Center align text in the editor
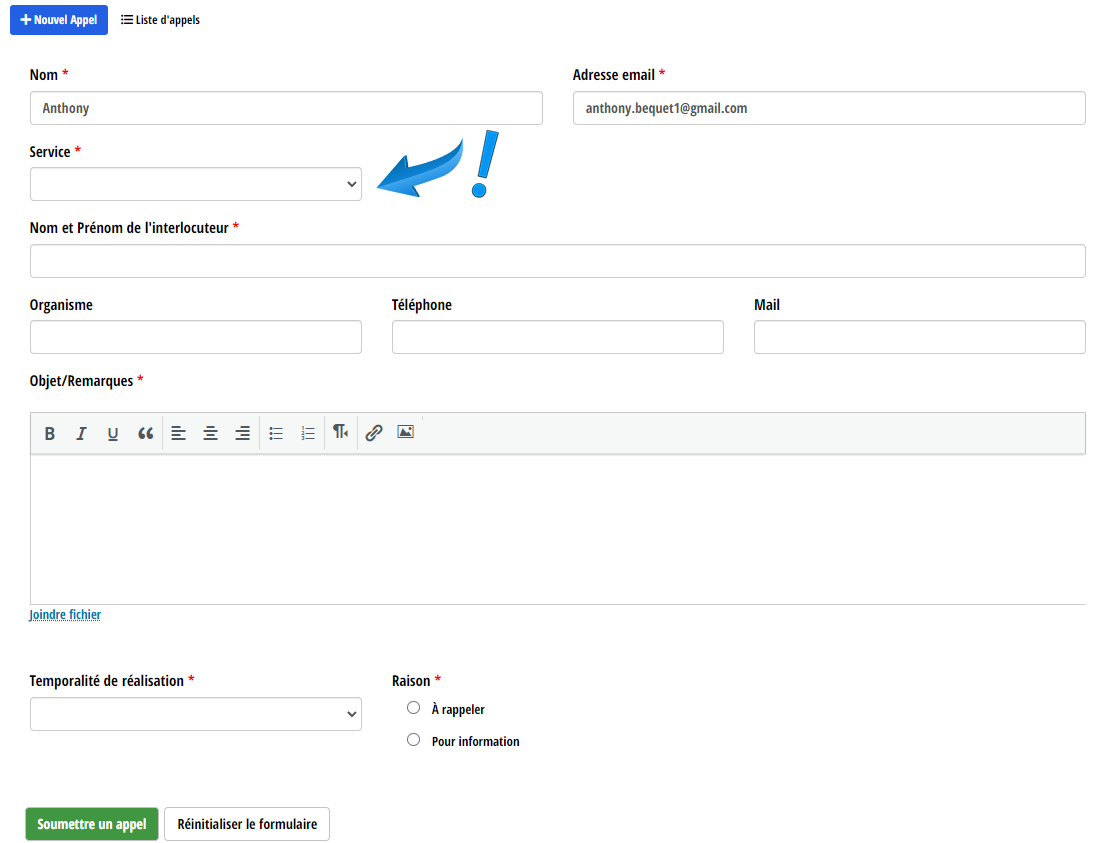Viewport: 1113px width, 843px height. tap(211, 434)
